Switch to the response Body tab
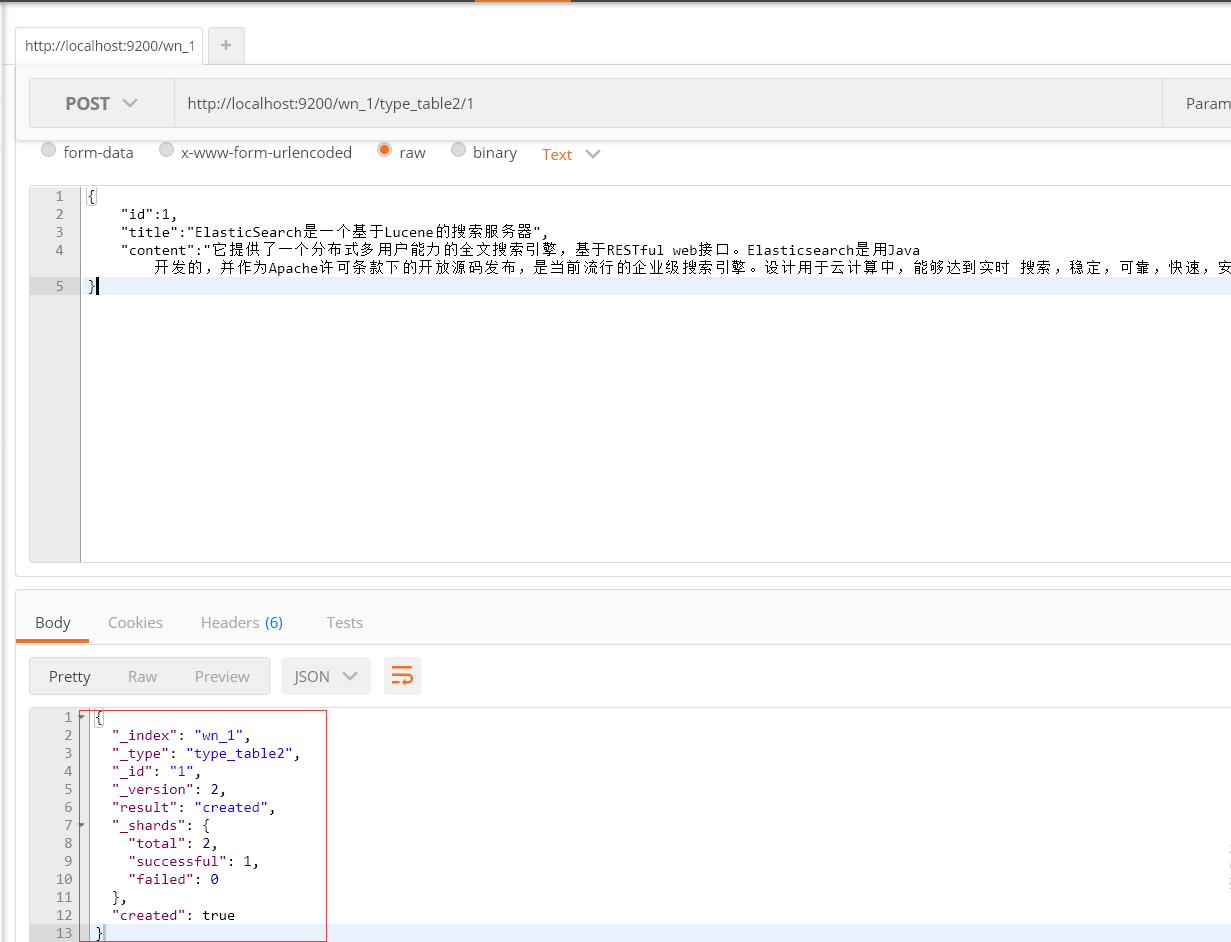This screenshot has width=1231, height=942. click(x=53, y=622)
